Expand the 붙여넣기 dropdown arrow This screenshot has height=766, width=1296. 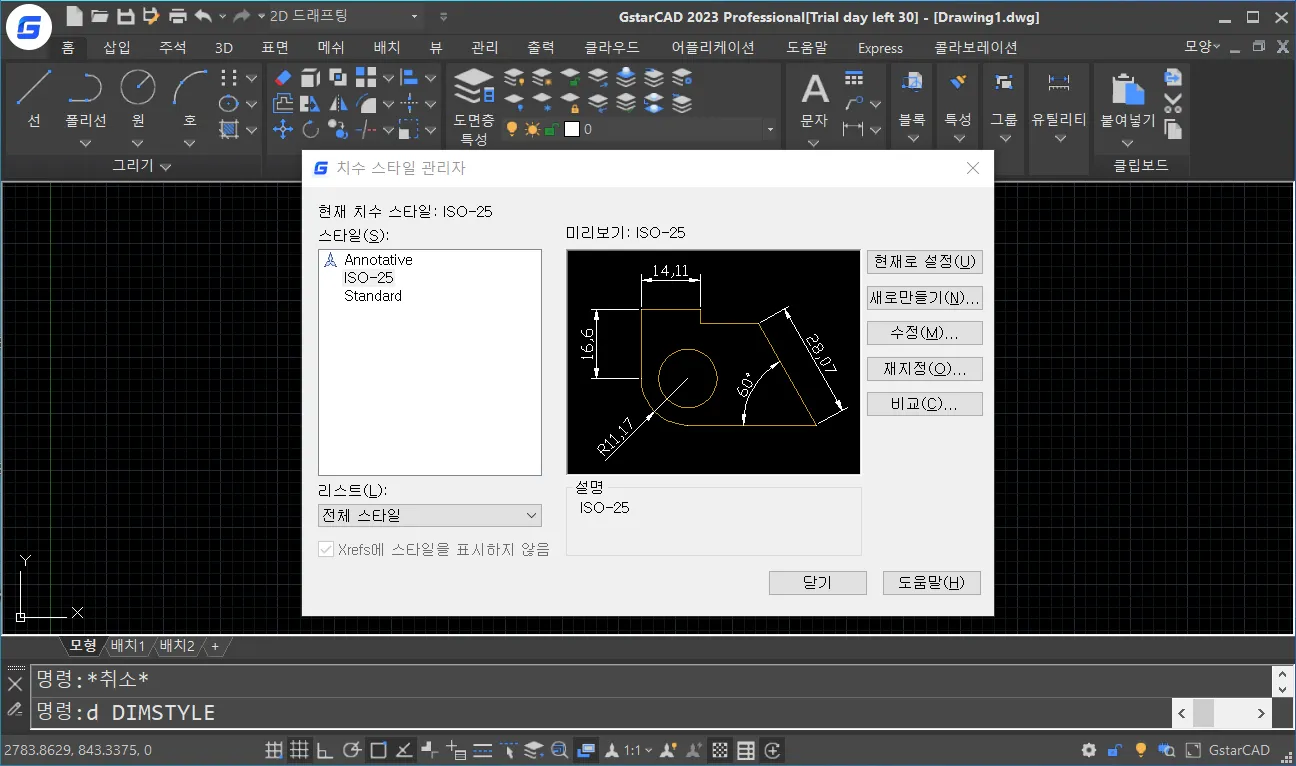pyautogui.click(x=1127, y=142)
